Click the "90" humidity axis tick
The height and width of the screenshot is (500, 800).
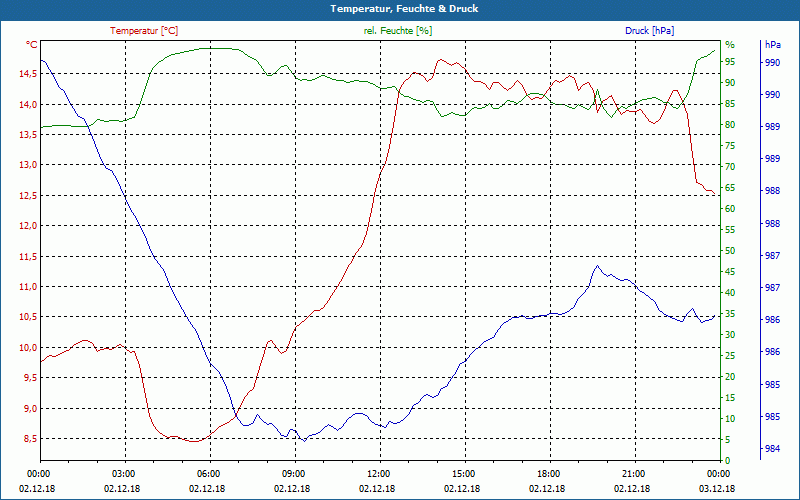pos(730,83)
